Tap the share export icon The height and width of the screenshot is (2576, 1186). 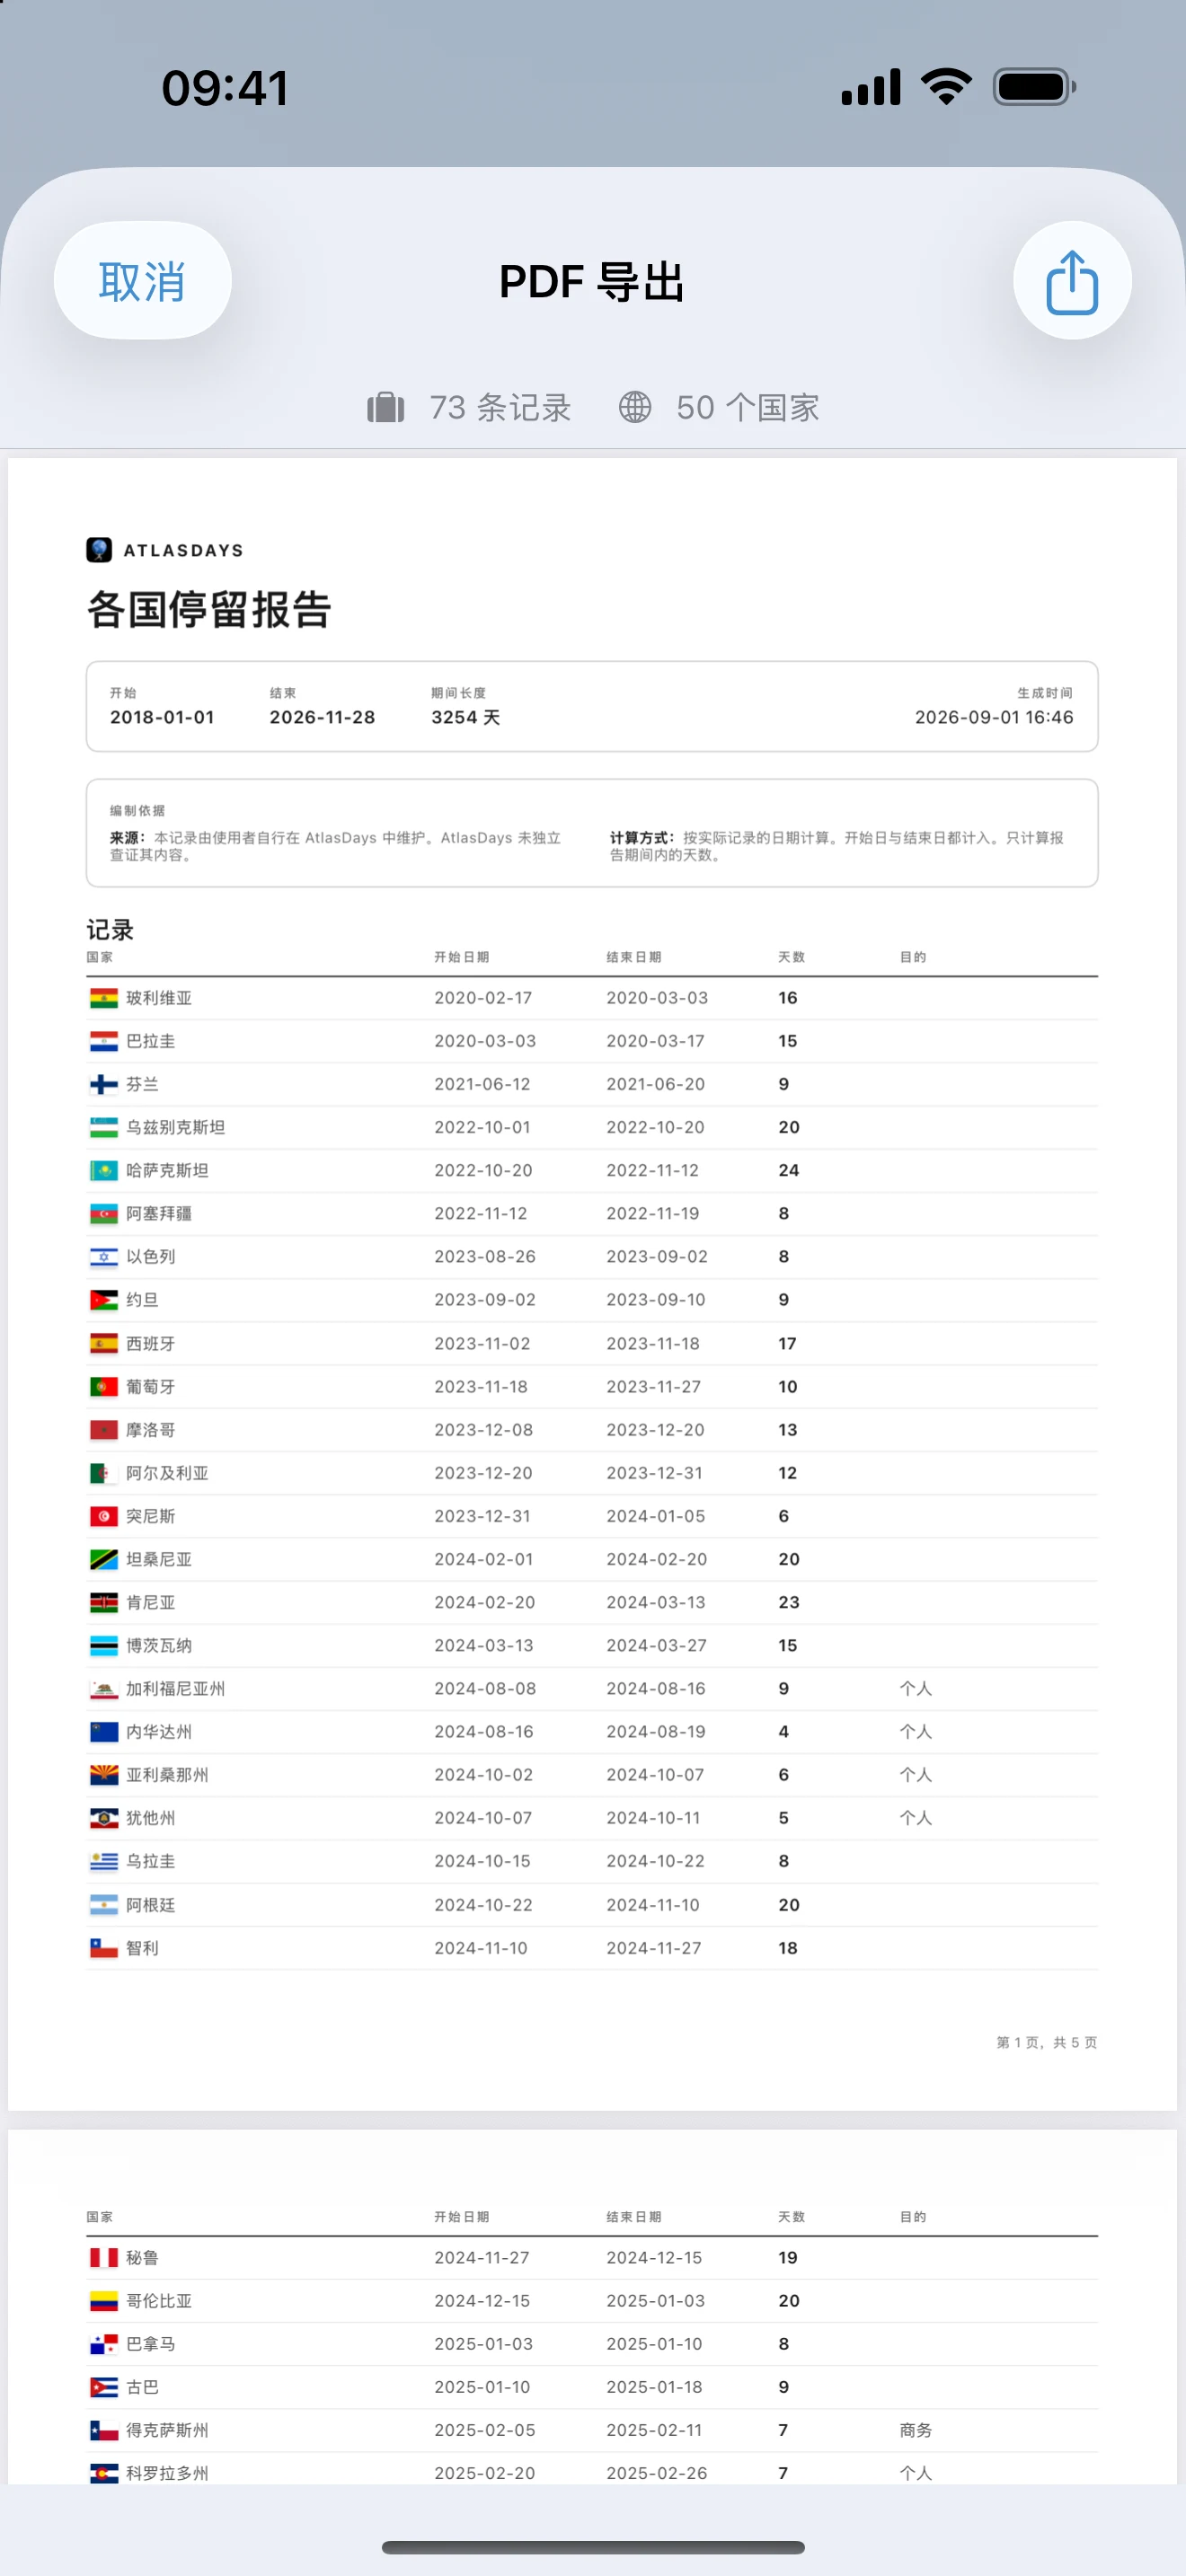(x=1072, y=281)
